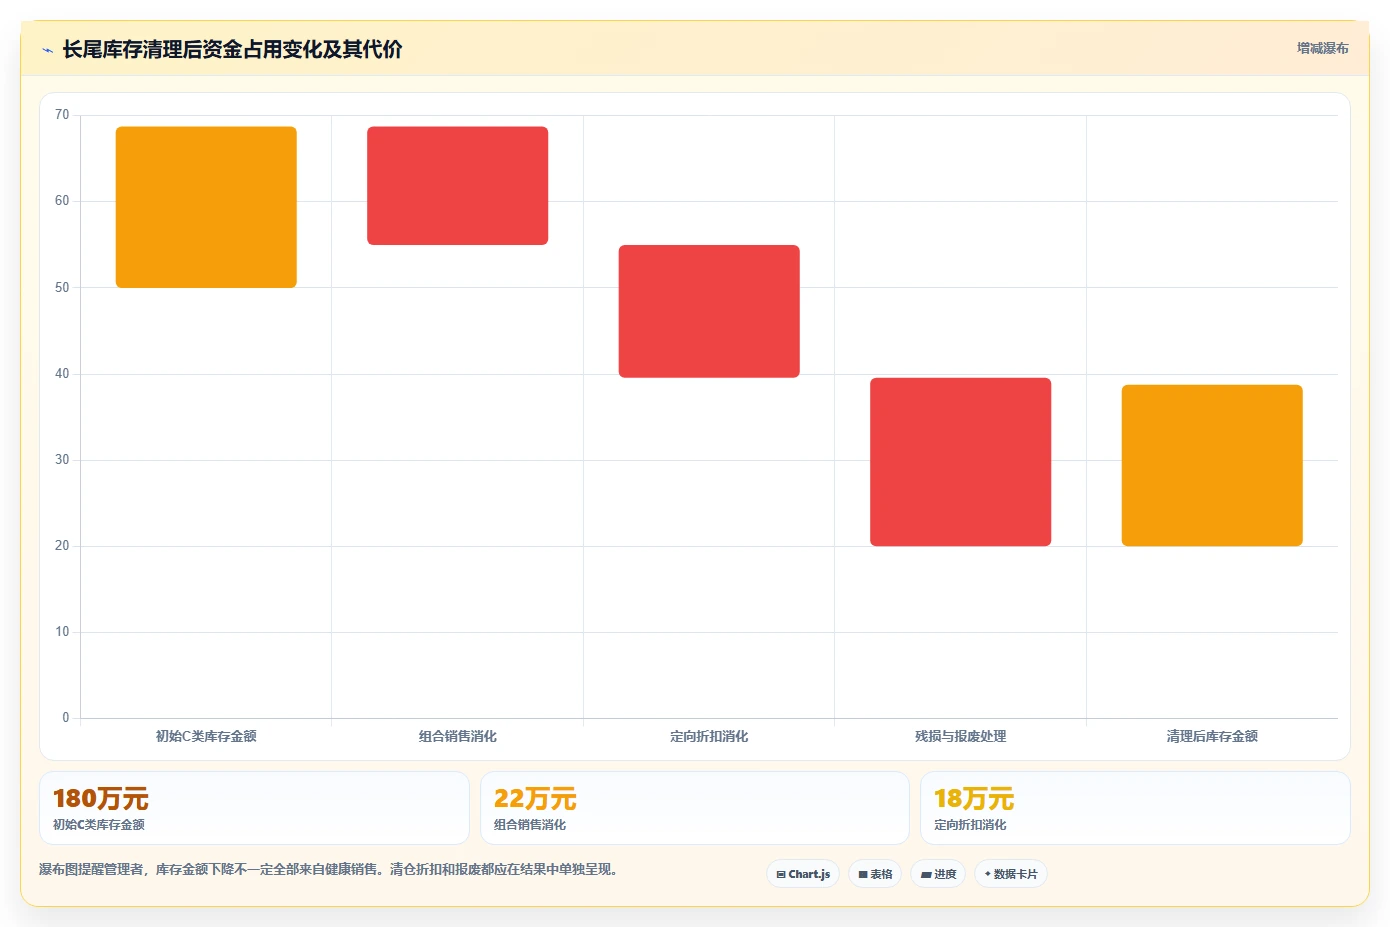Click the x-axis label 定向折扣消化
1390x927 pixels.
click(709, 736)
